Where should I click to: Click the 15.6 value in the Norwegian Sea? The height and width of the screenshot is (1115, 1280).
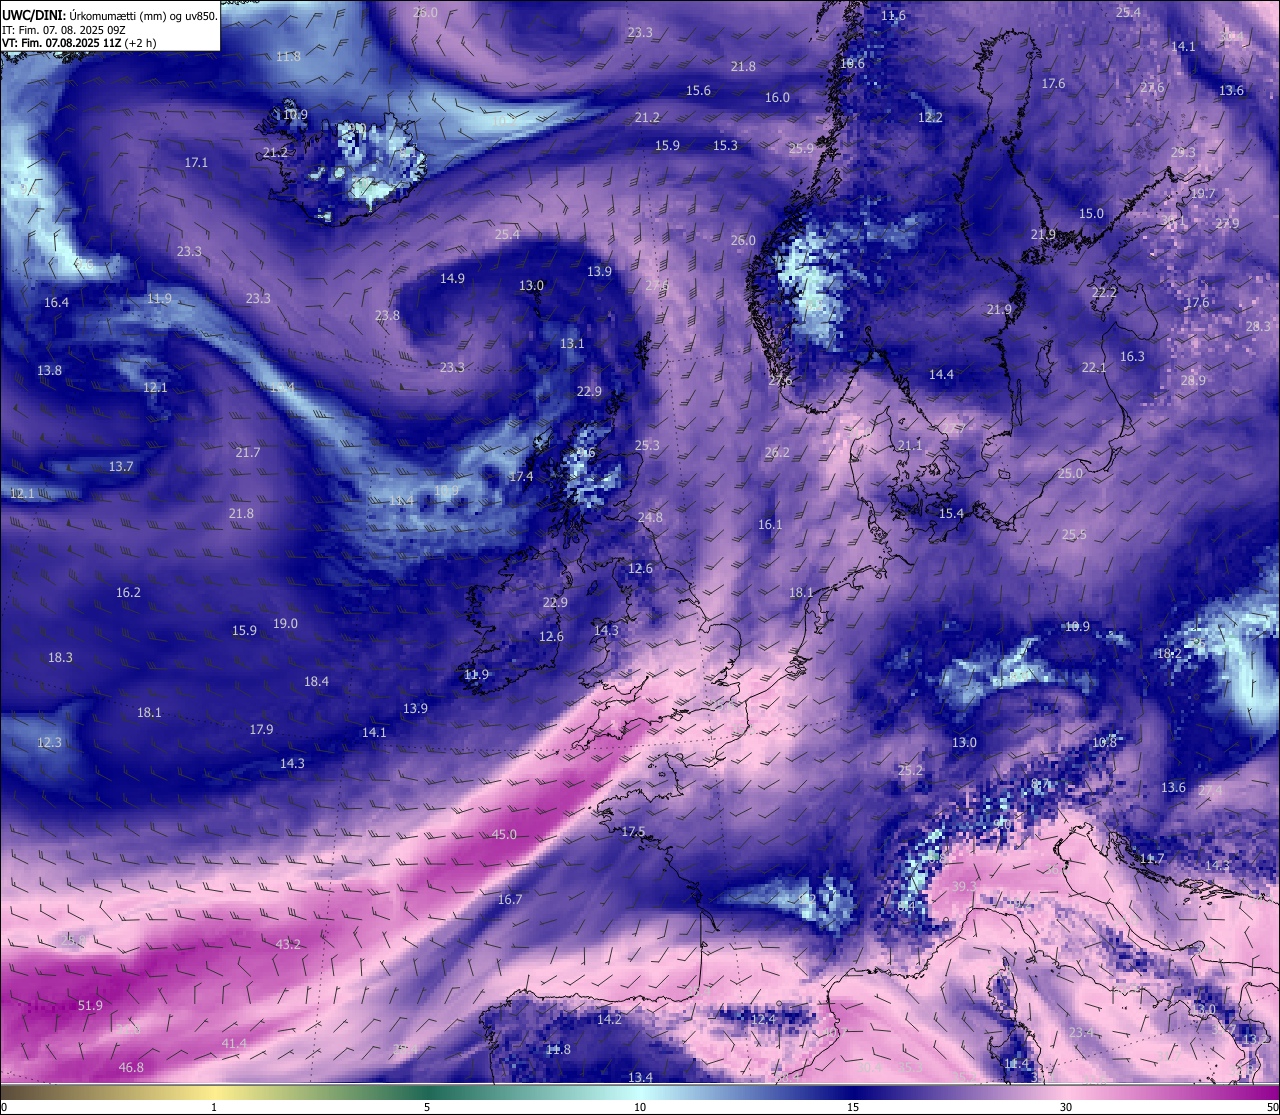tap(698, 91)
